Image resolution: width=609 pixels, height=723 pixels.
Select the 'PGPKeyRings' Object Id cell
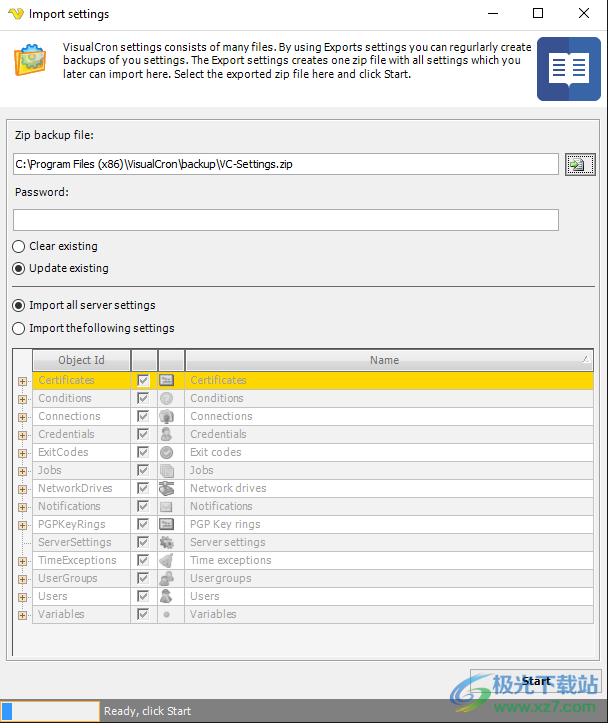(82, 524)
